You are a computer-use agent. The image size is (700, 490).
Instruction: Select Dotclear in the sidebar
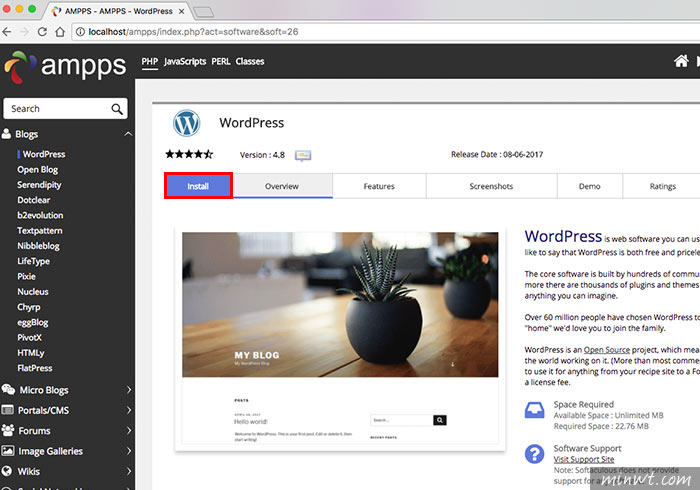[x=33, y=200]
